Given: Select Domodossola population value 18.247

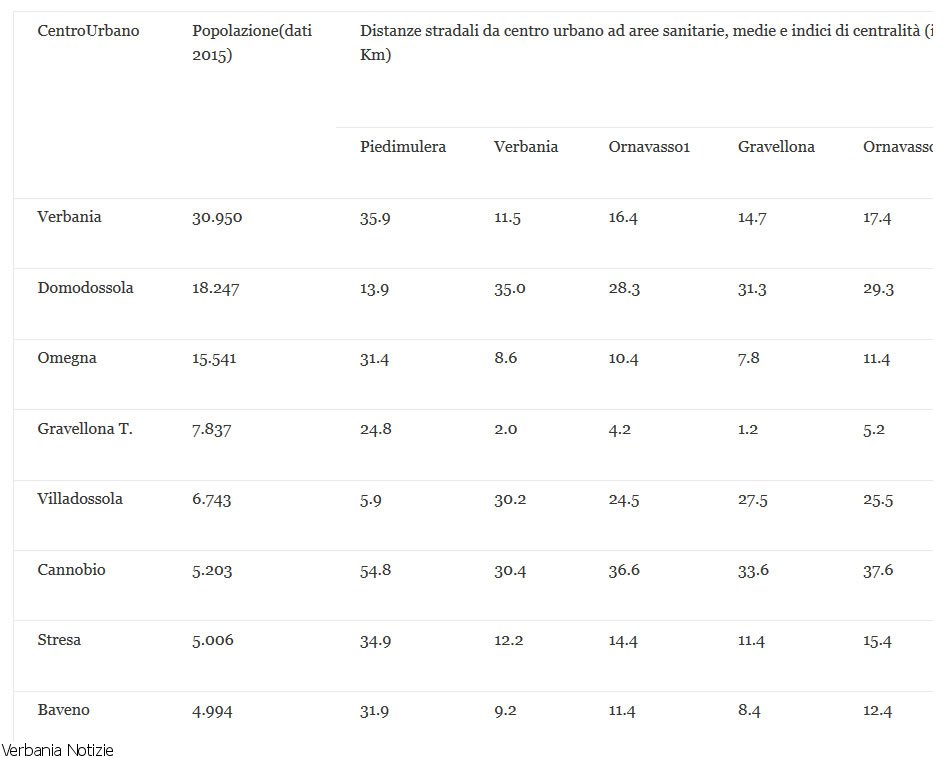Looking at the screenshot, I should [215, 289].
